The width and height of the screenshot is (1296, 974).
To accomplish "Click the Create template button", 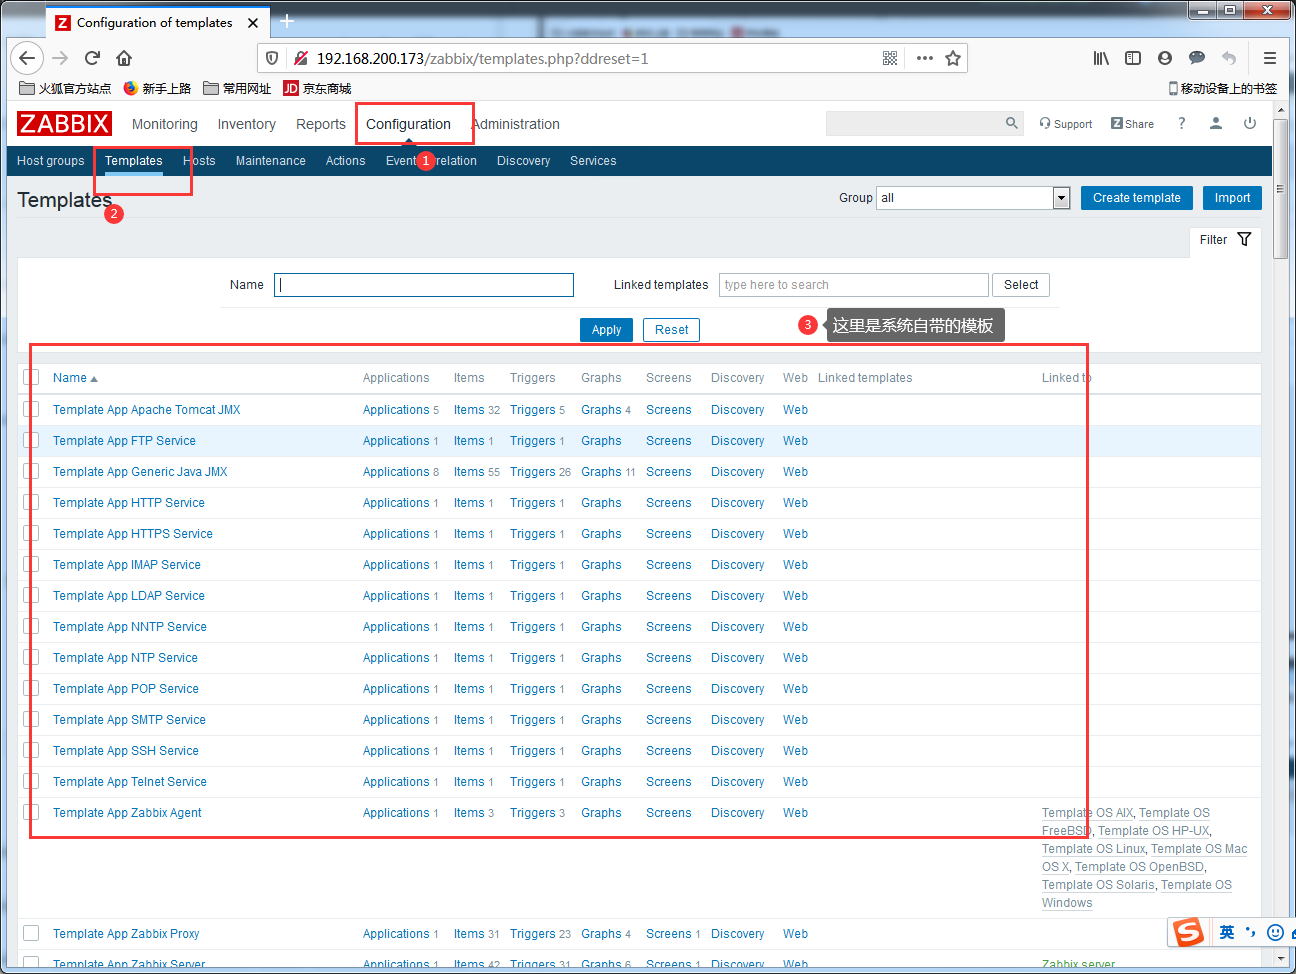I will 1137,198.
